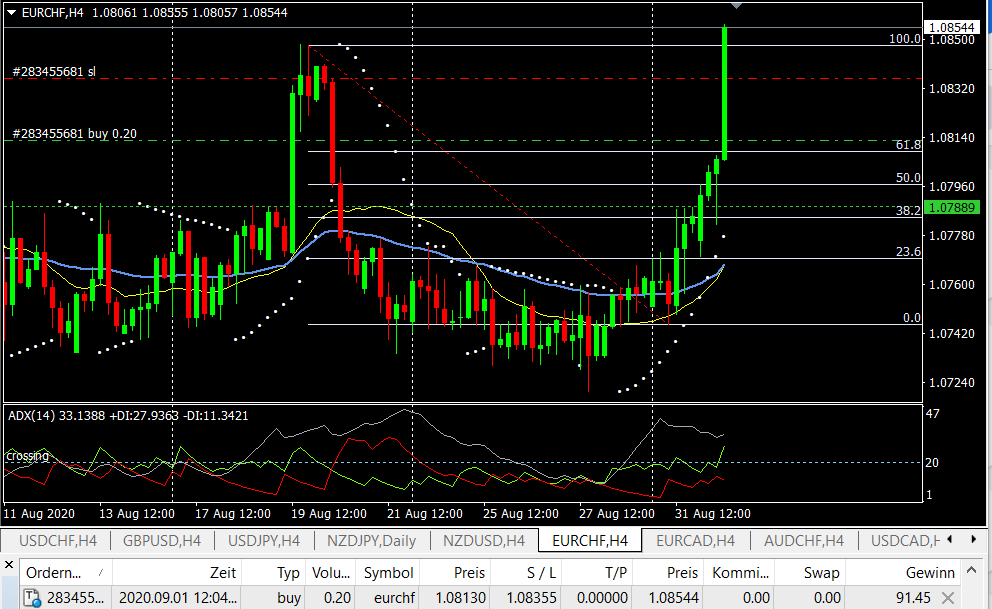Switch to the AUDCHF,H4 chart tab
Viewport: 992px width, 609px height.
click(803, 541)
